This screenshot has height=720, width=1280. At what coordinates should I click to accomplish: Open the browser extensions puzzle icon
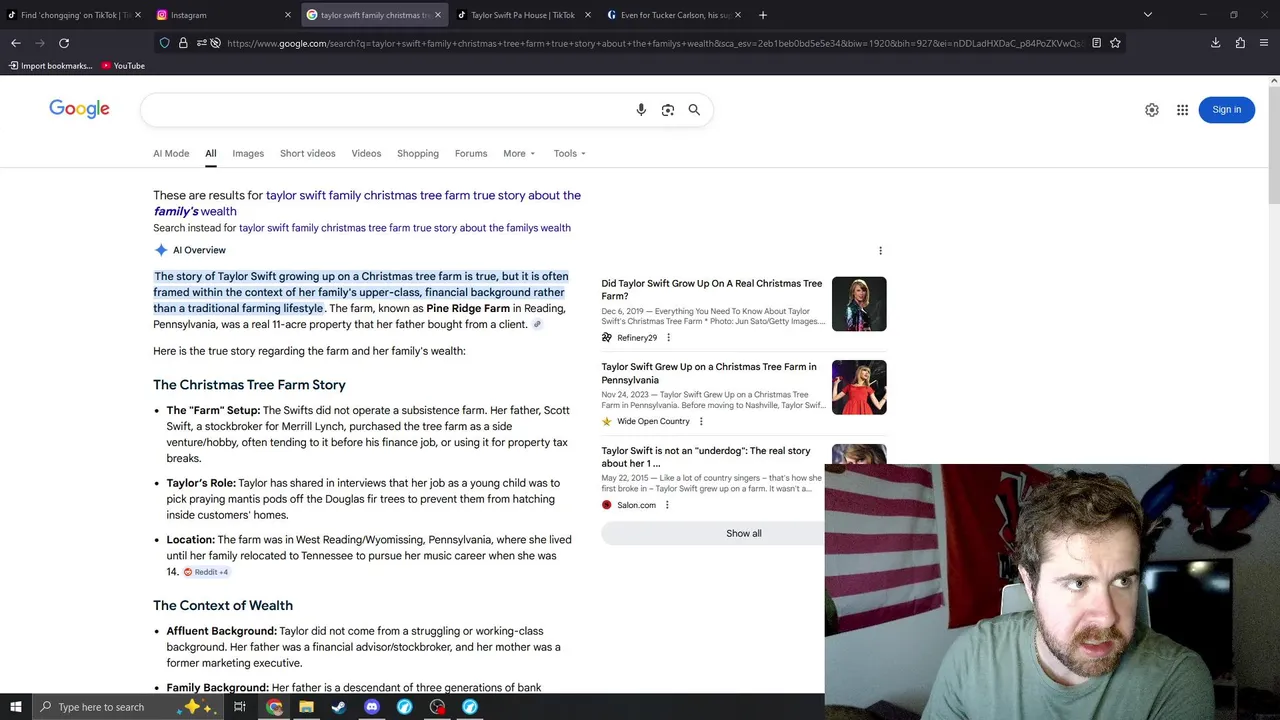(1240, 43)
